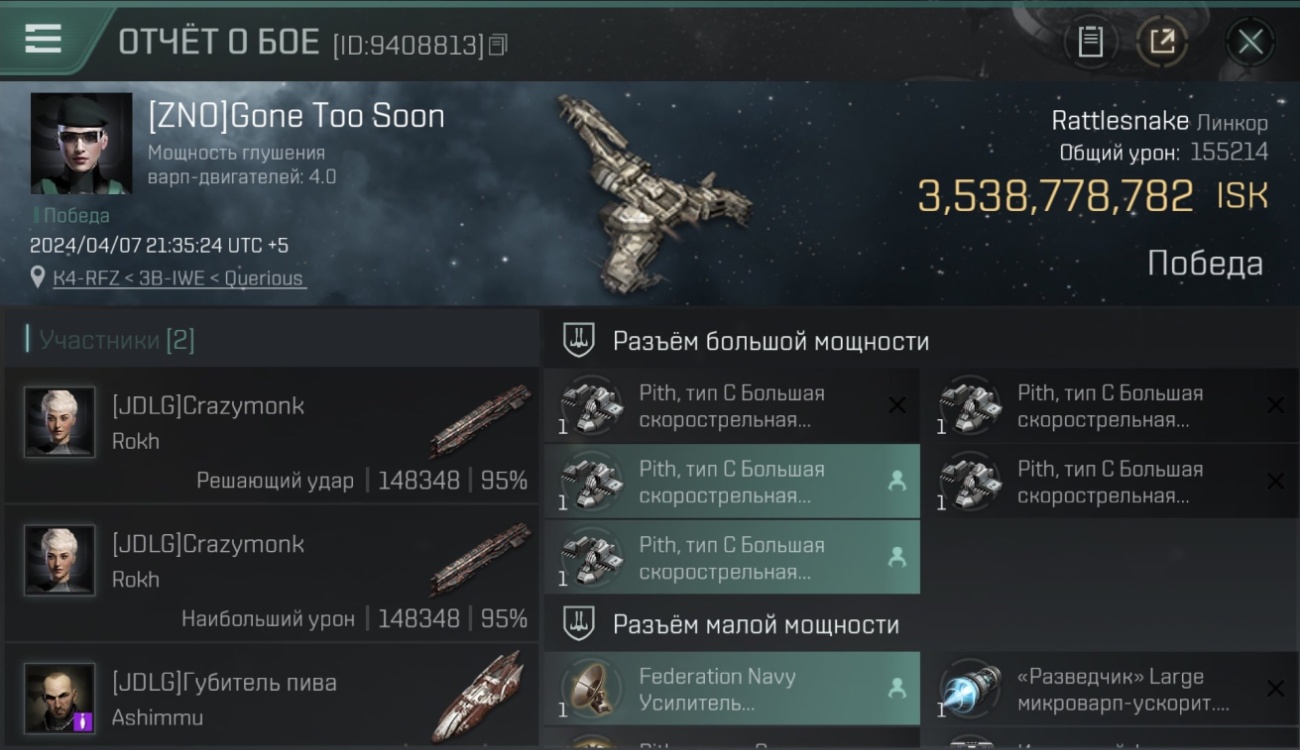Click the rendered Rattlesnake ship image

[x=648, y=191]
